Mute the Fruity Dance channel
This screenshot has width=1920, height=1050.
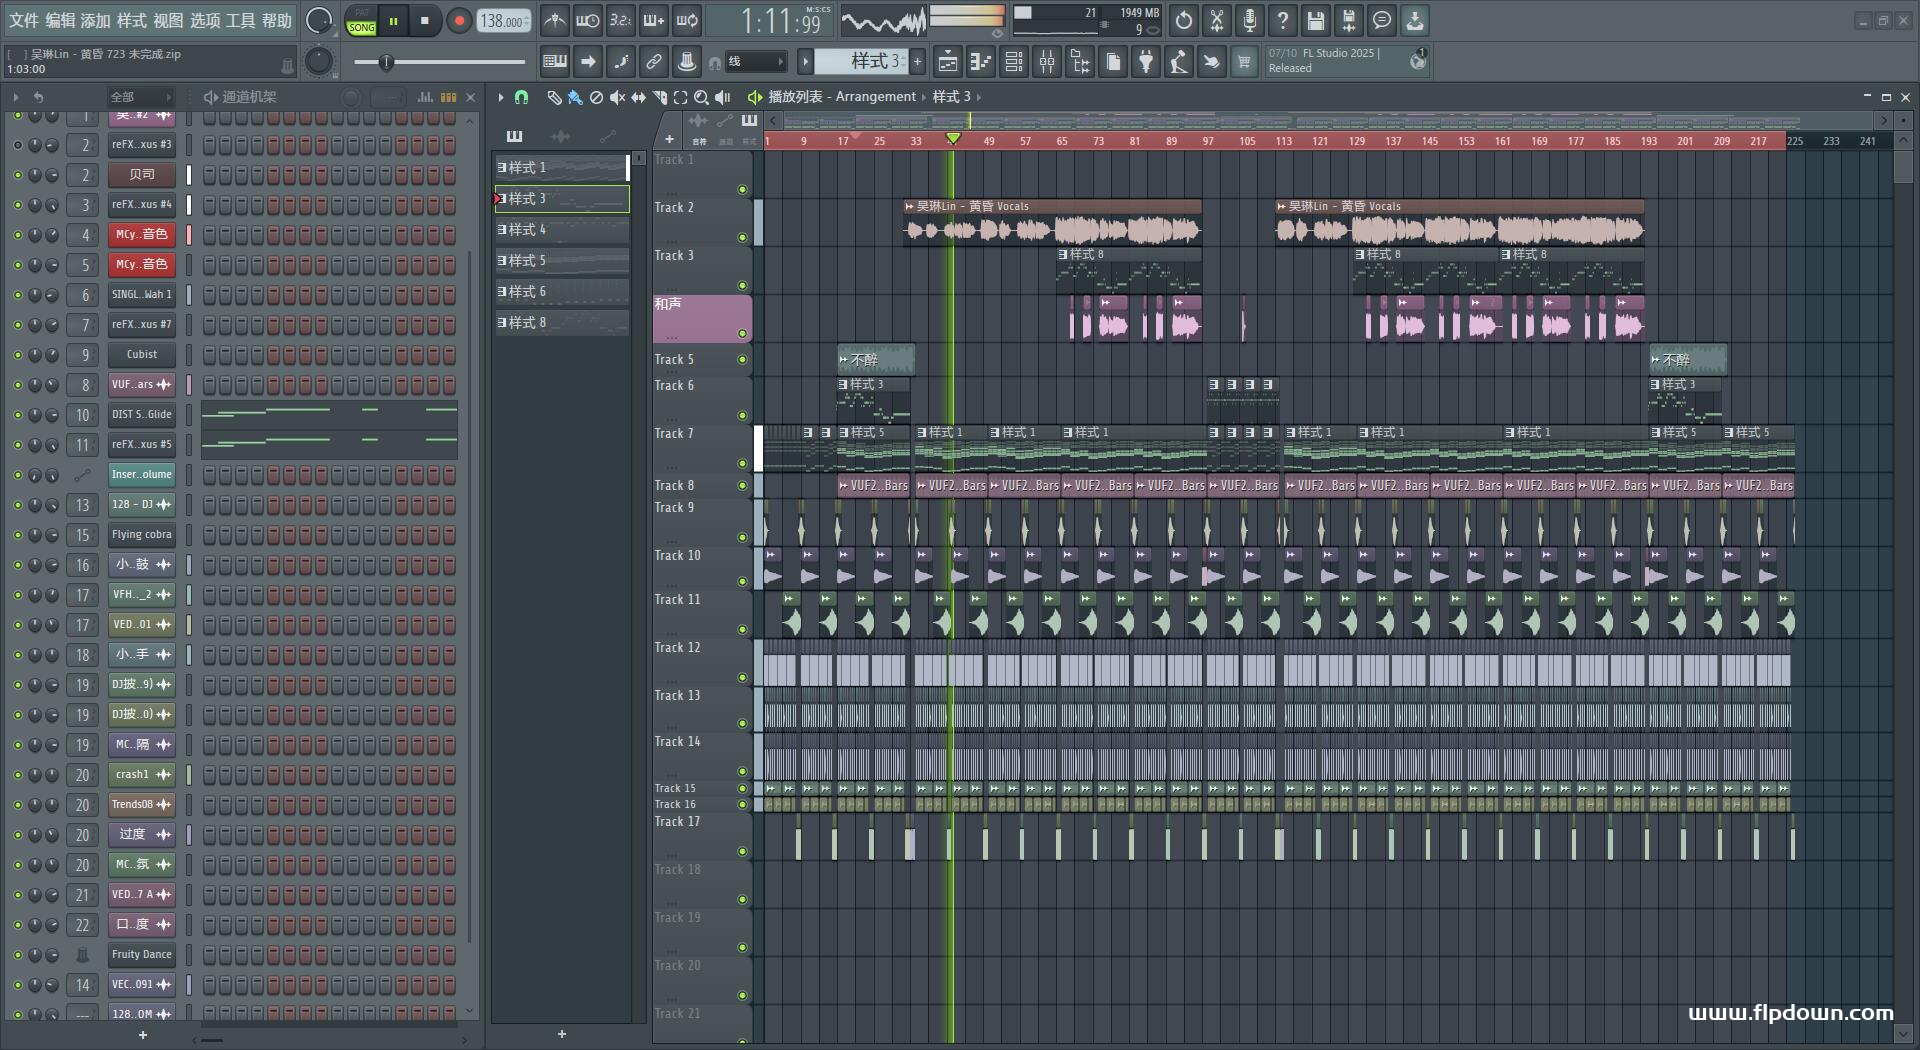17,955
